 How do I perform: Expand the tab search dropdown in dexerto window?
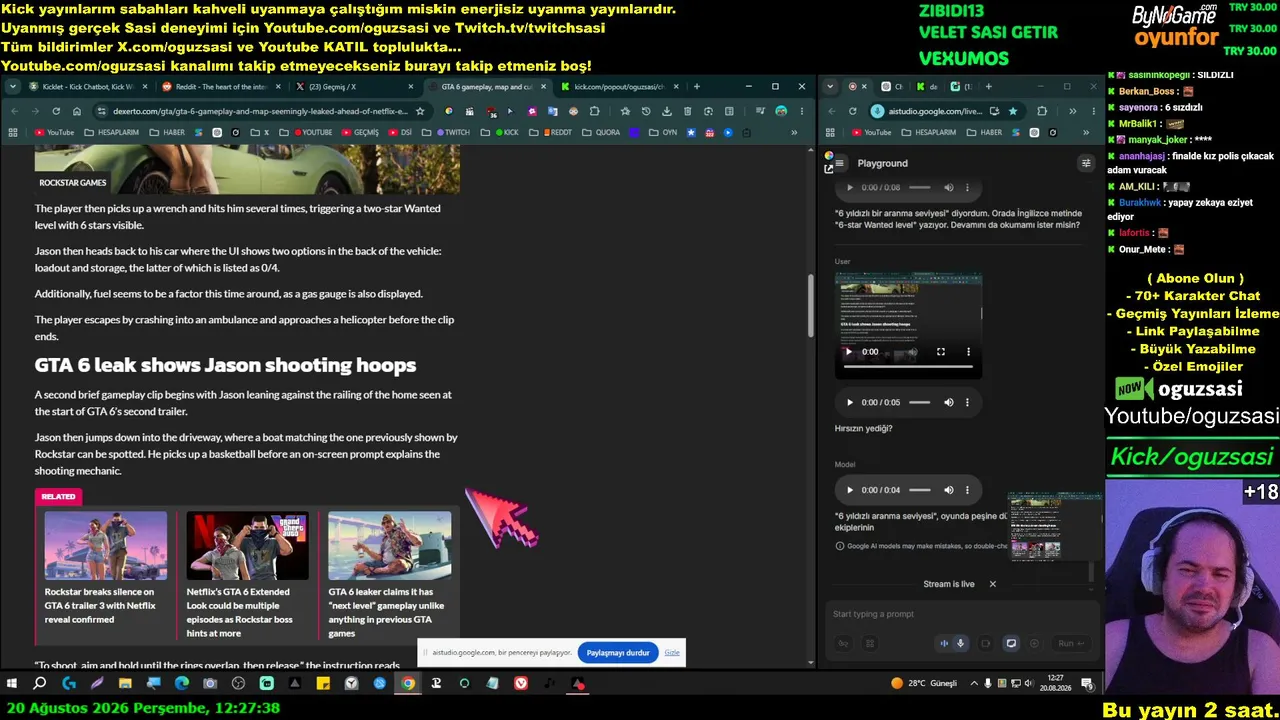click(x=15, y=87)
